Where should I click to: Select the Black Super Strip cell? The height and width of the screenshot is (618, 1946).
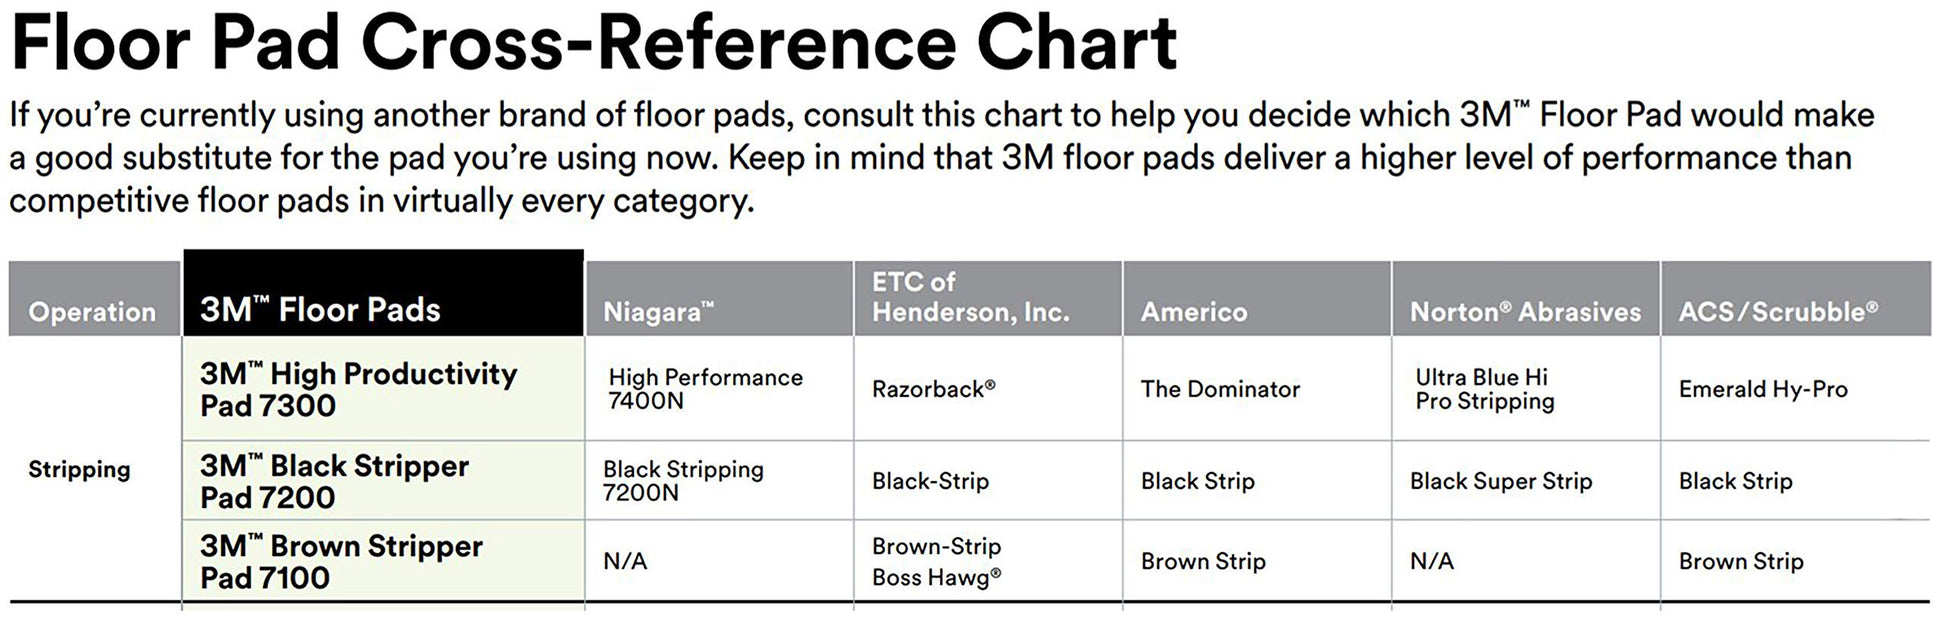pos(1500,481)
